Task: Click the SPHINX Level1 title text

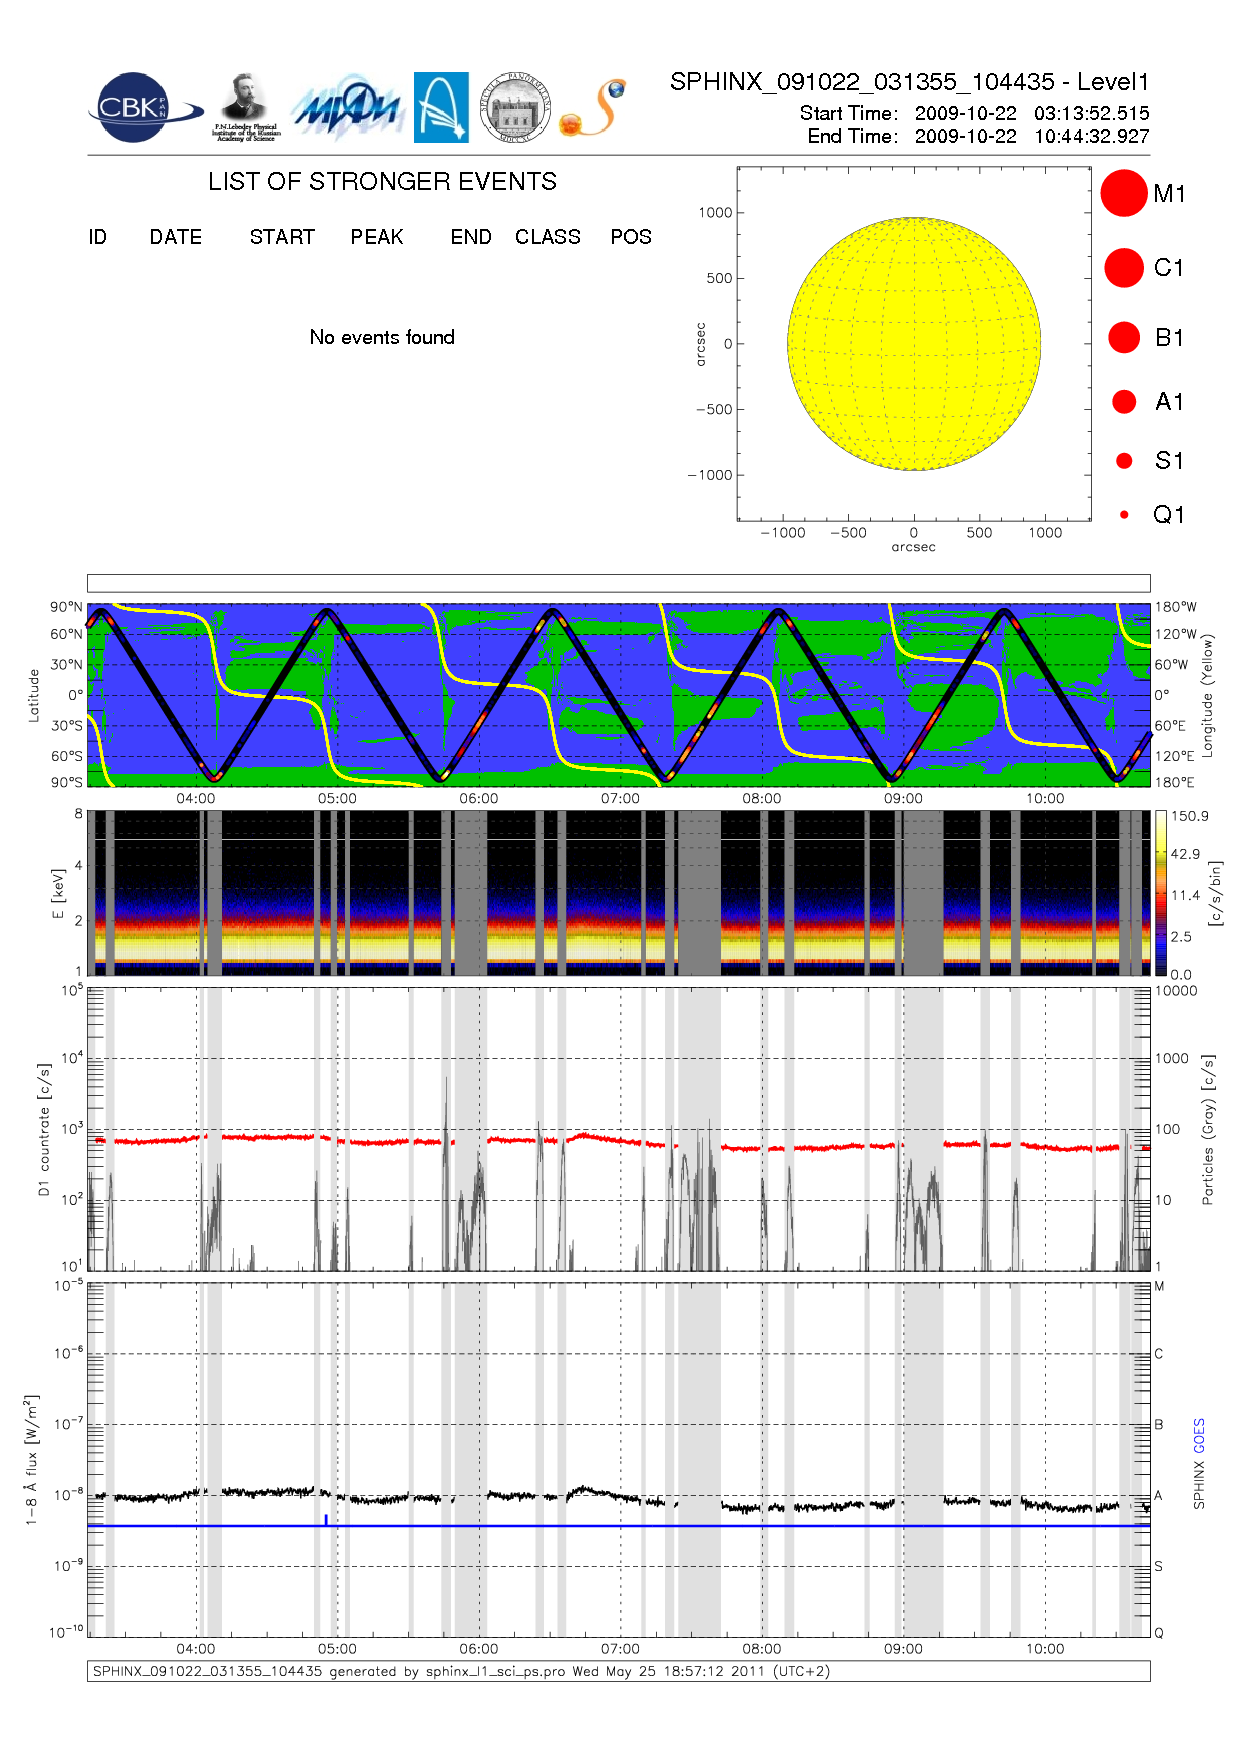Action: click(x=909, y=82)
